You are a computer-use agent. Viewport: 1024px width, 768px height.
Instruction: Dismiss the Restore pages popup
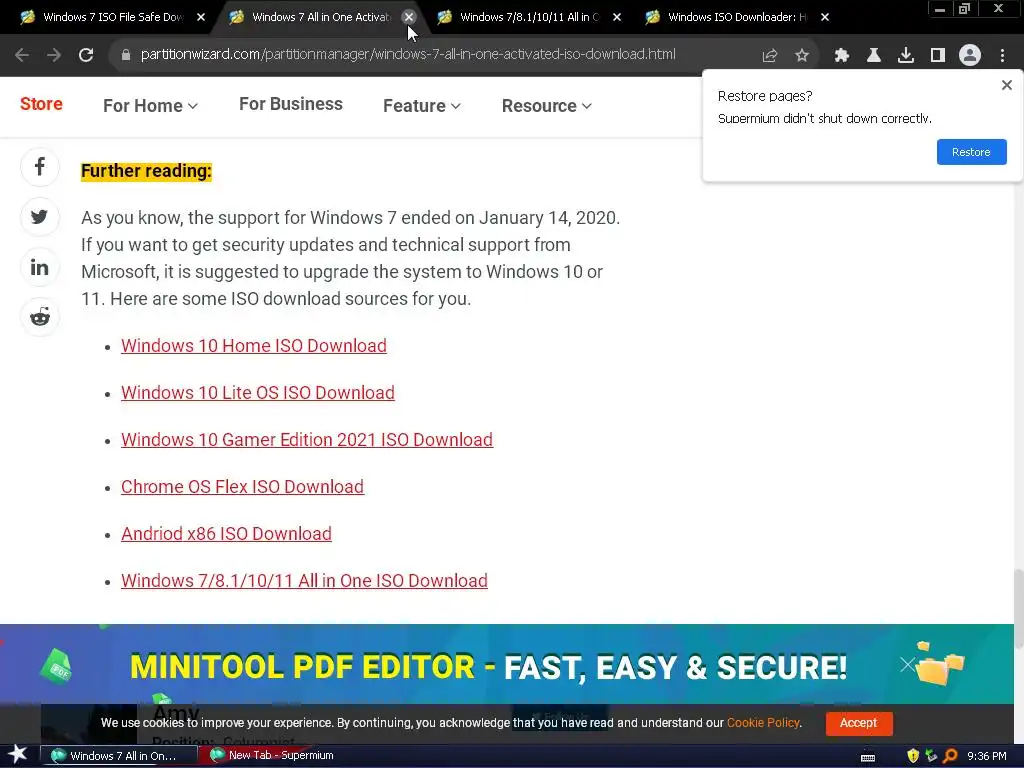tap(1007, 85)
